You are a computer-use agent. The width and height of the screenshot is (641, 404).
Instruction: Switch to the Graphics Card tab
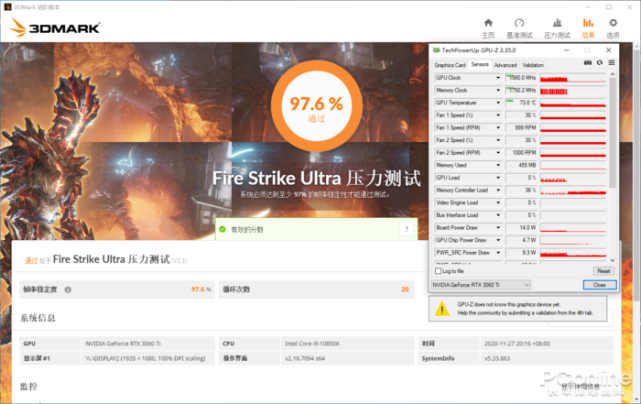pyautogui.click(x=450, y=65)
